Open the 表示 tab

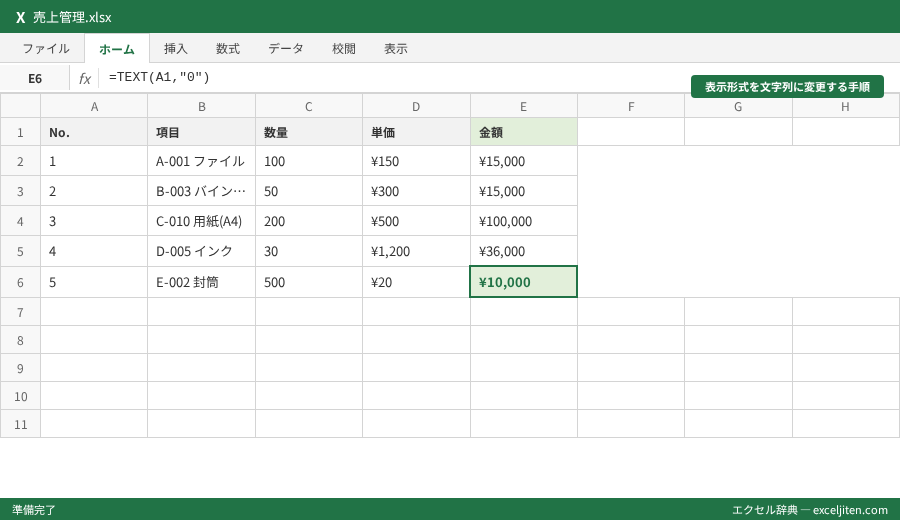pos(396,49)
